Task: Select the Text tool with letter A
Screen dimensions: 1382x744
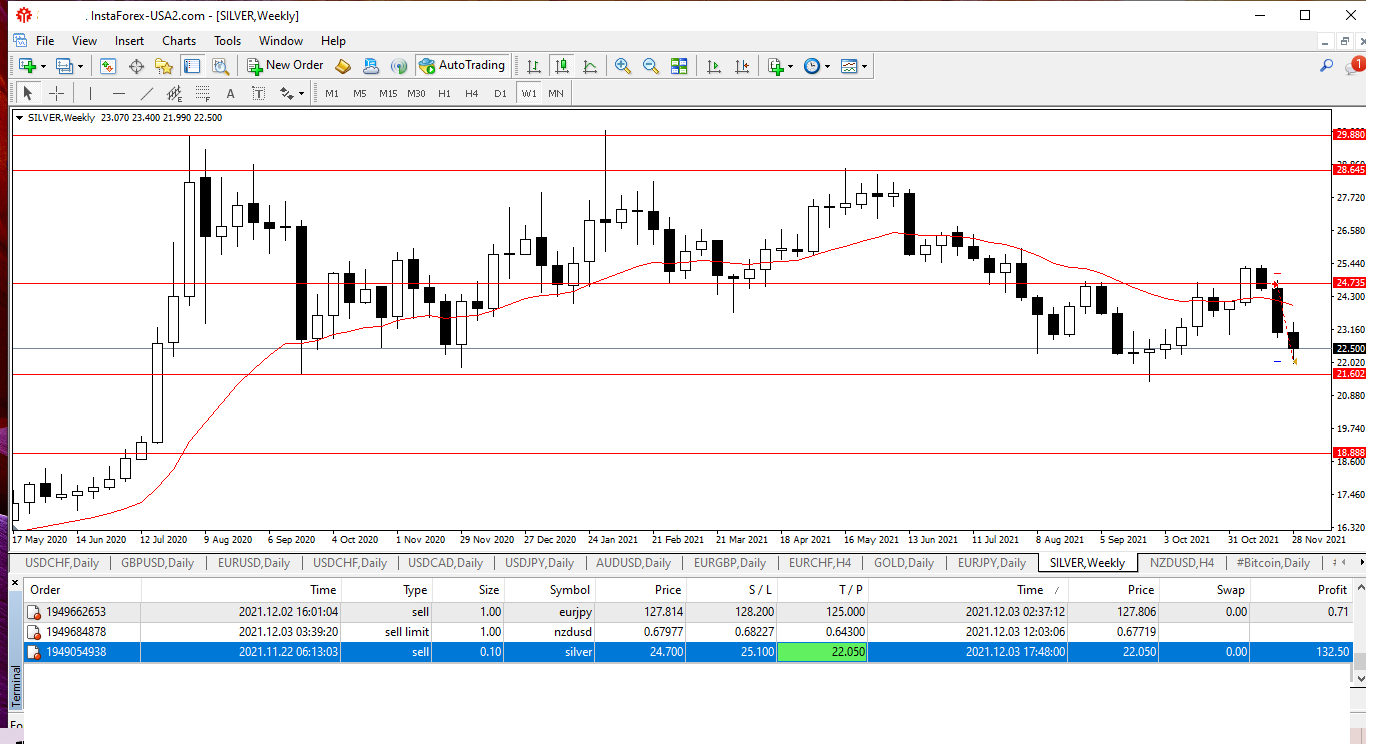Action: click(x=231, y=93)
